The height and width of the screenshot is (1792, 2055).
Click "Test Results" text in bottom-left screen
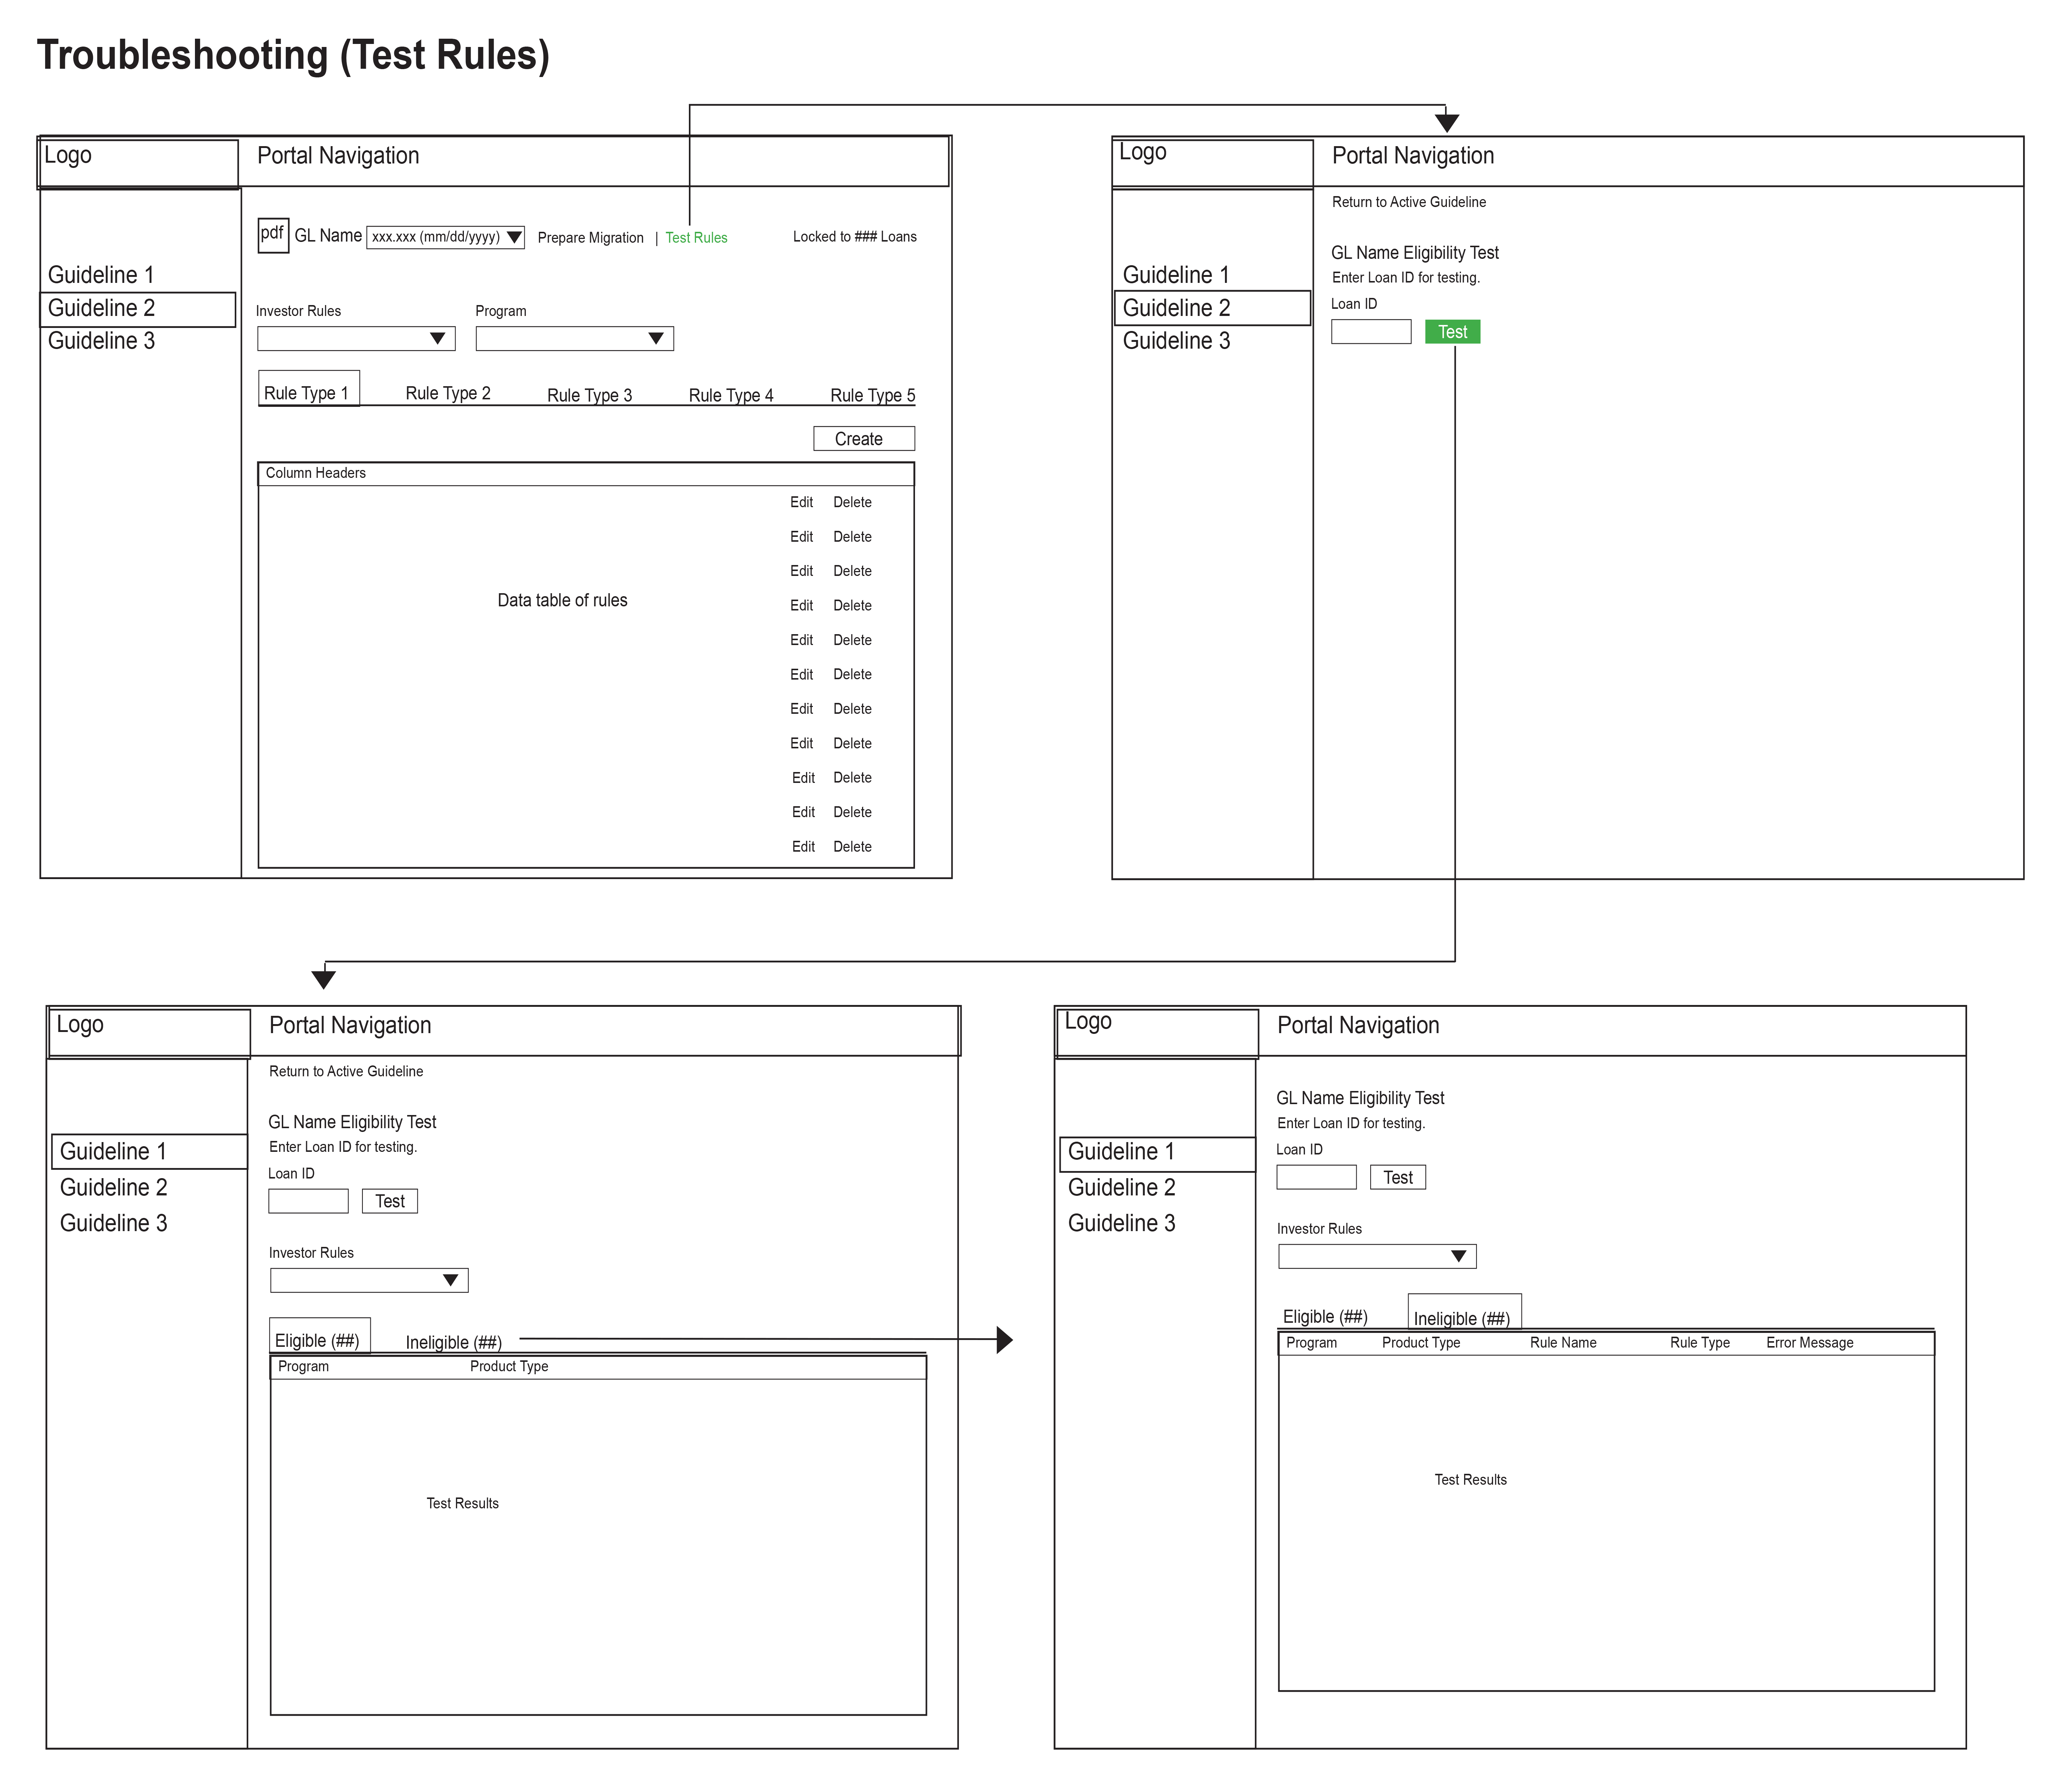pos(462,1503)
